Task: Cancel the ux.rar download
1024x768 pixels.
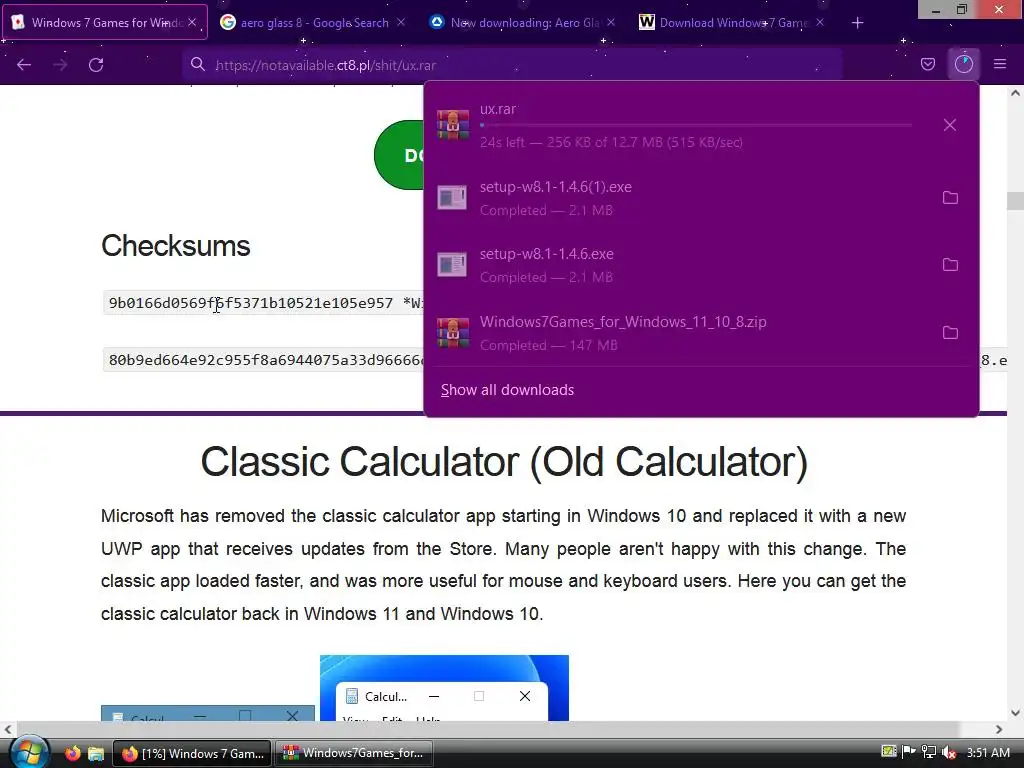Action: click(x=950, y=125)
